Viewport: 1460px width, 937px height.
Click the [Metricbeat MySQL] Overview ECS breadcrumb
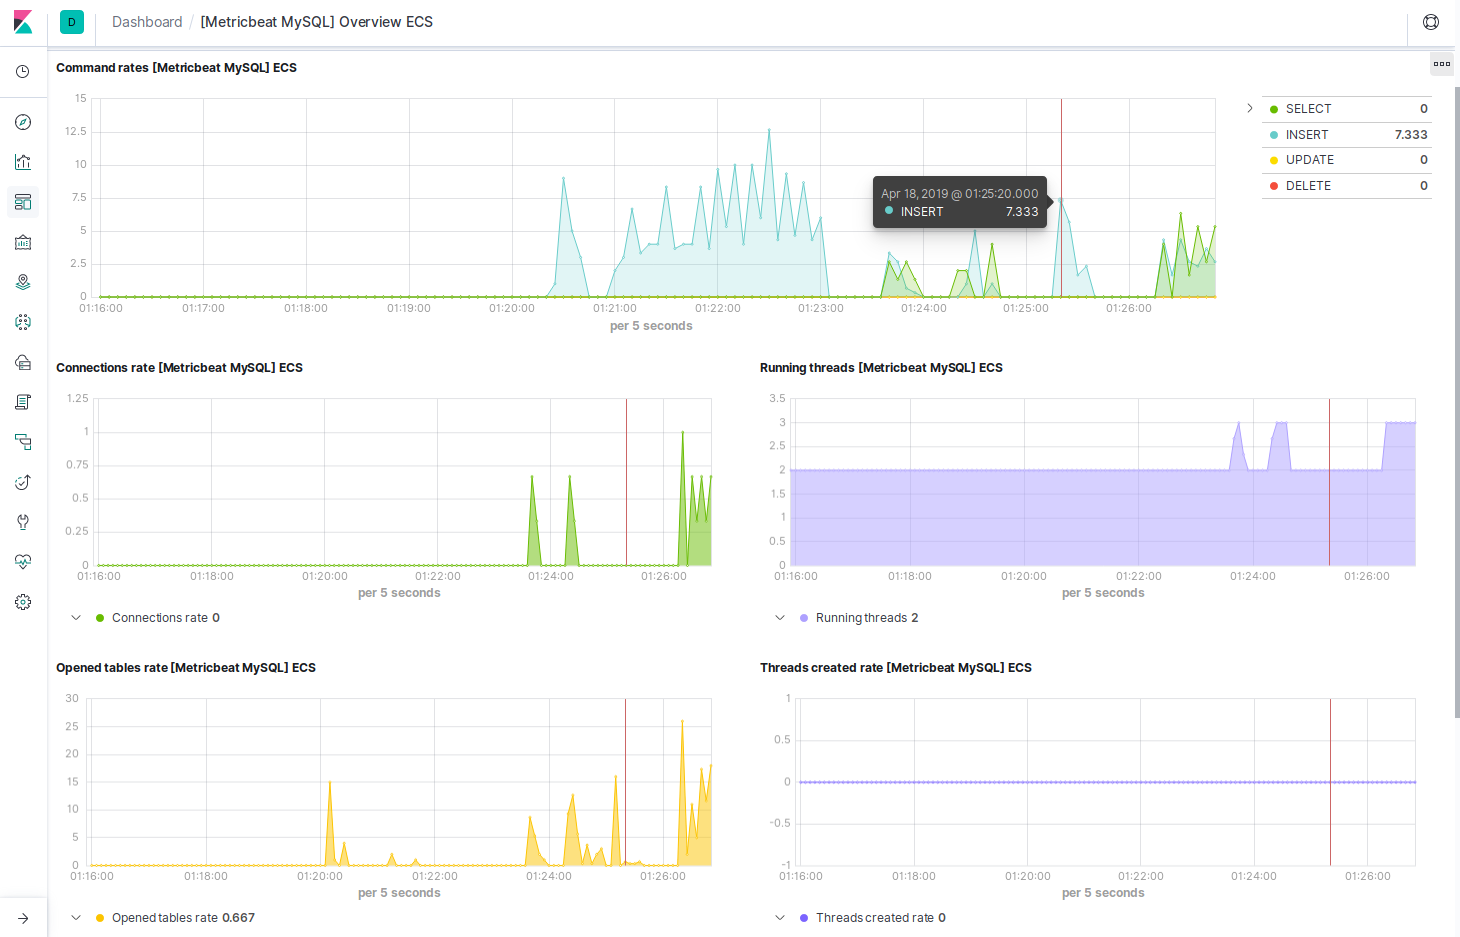pos(317,22)
